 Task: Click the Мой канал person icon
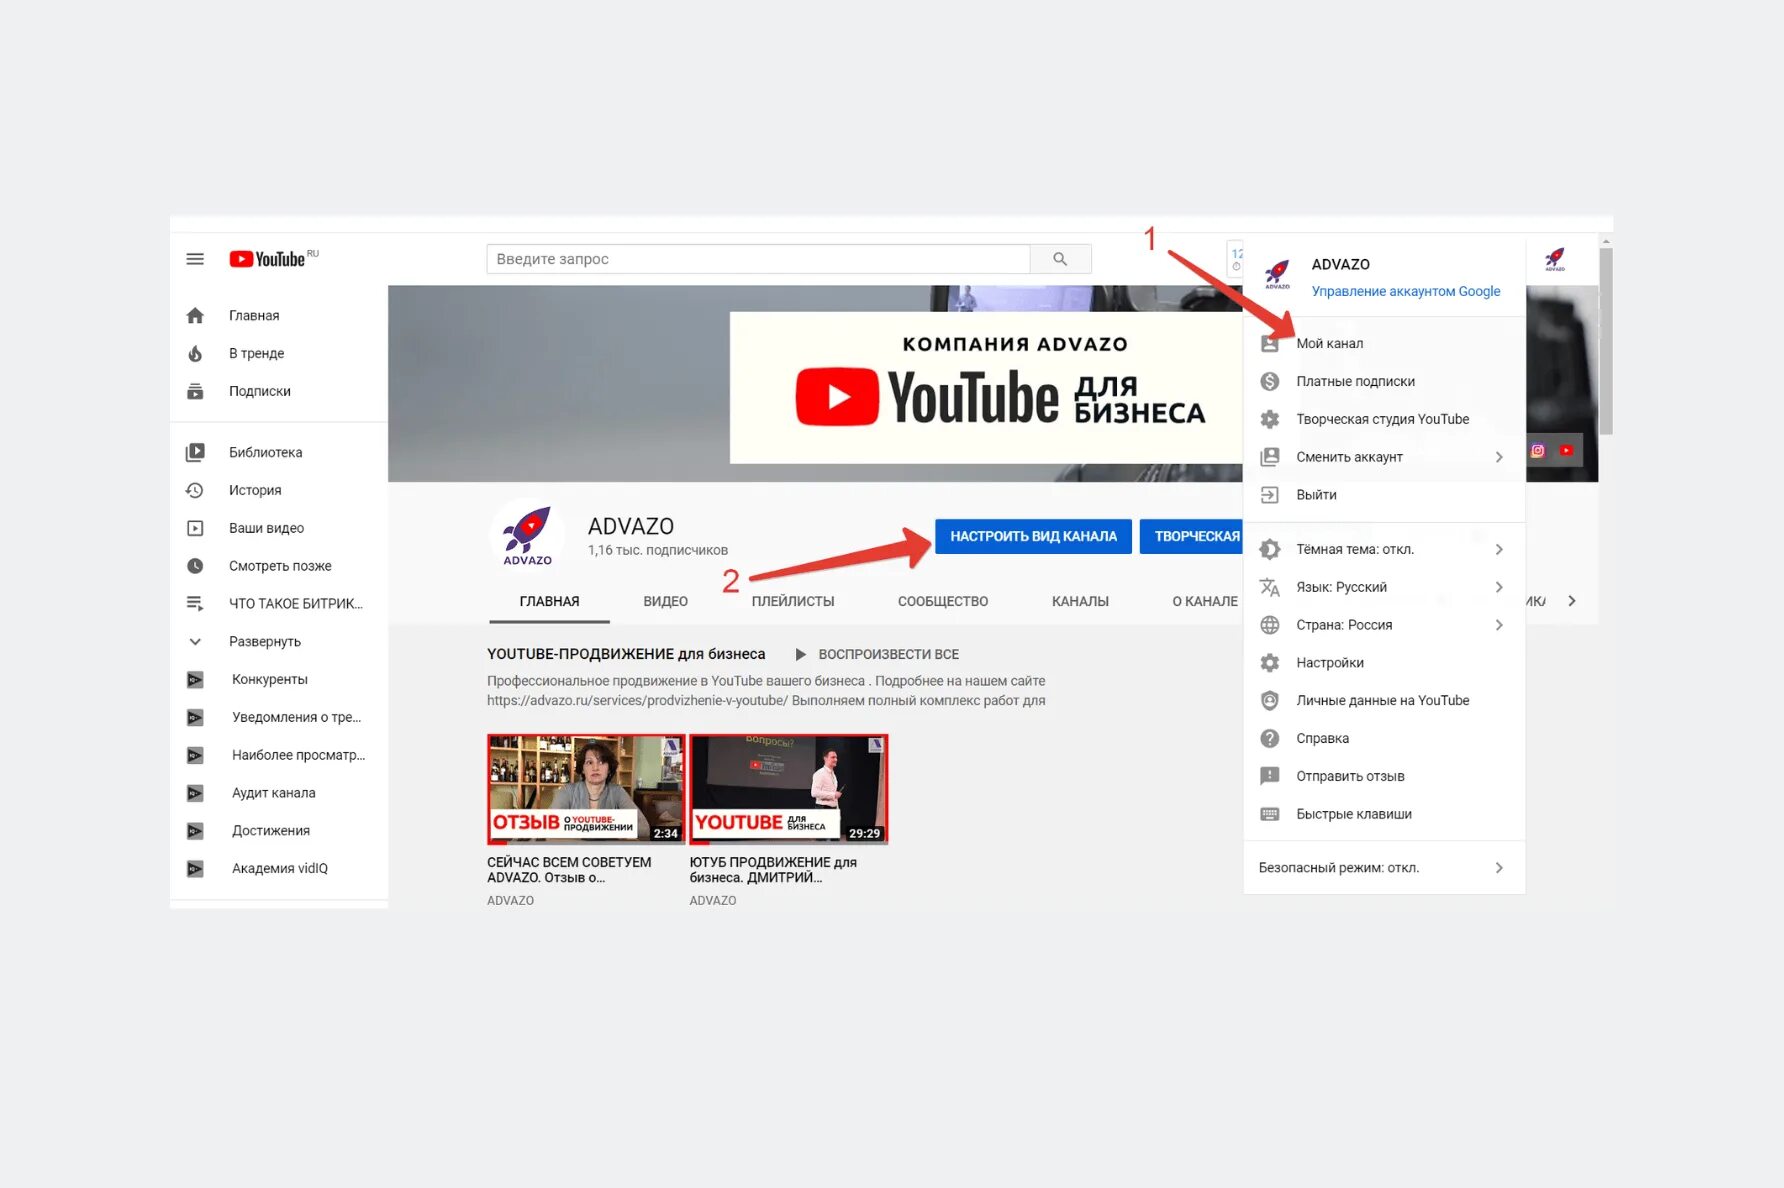pos(1270,344)
